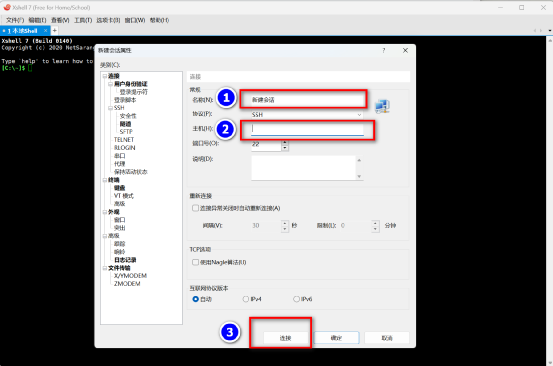Image resolution: width=553 pixels, height=366 pixels.
Task: Decrease the reconnect limit minutes spinner
Action: point(375,229)
